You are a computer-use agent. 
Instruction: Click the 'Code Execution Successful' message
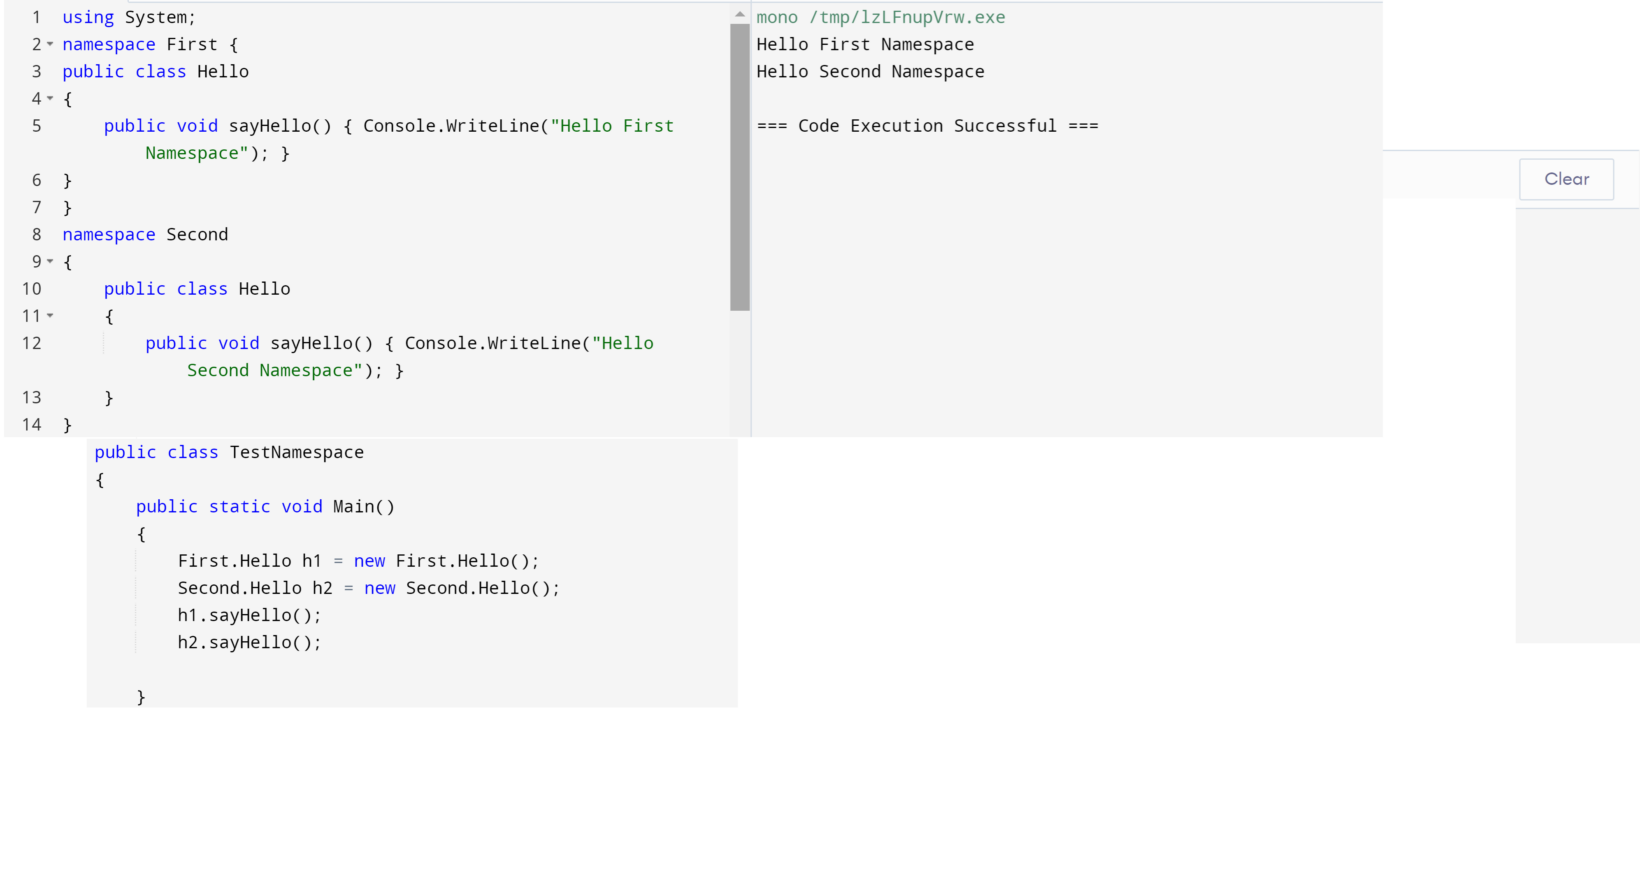[x=927, y=126]
